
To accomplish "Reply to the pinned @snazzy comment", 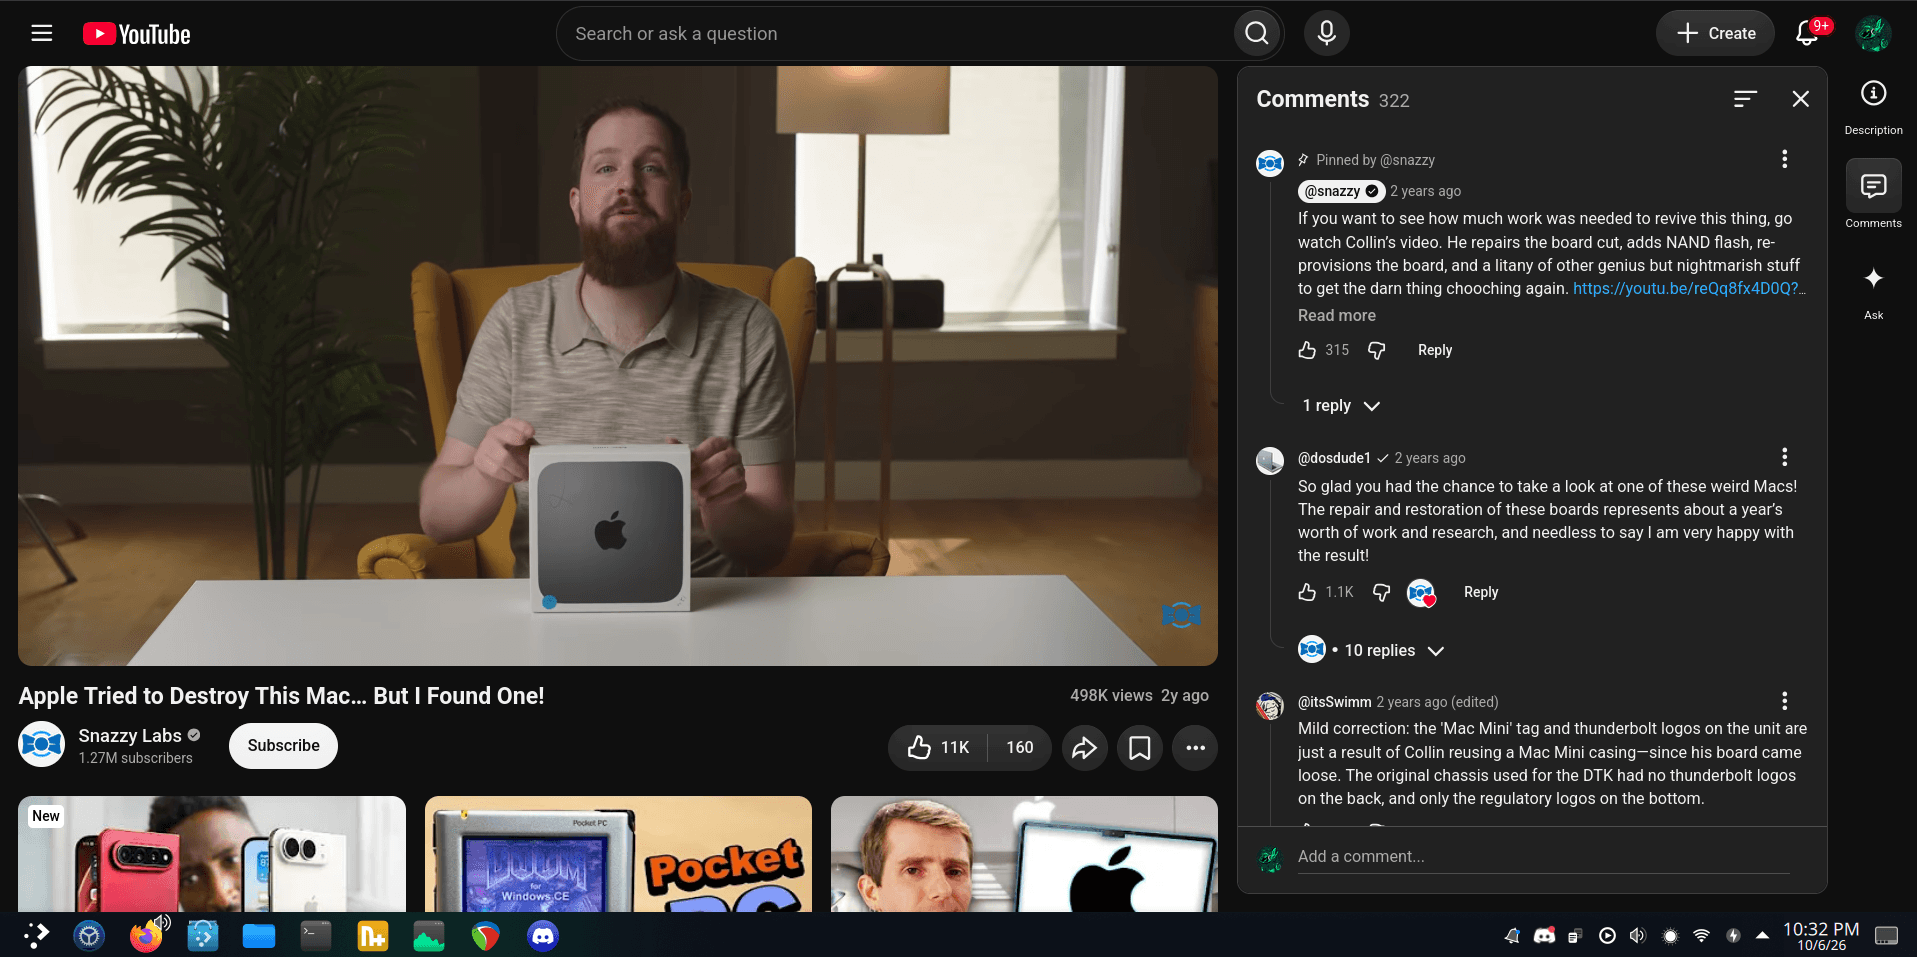I will click(1434, 350).
